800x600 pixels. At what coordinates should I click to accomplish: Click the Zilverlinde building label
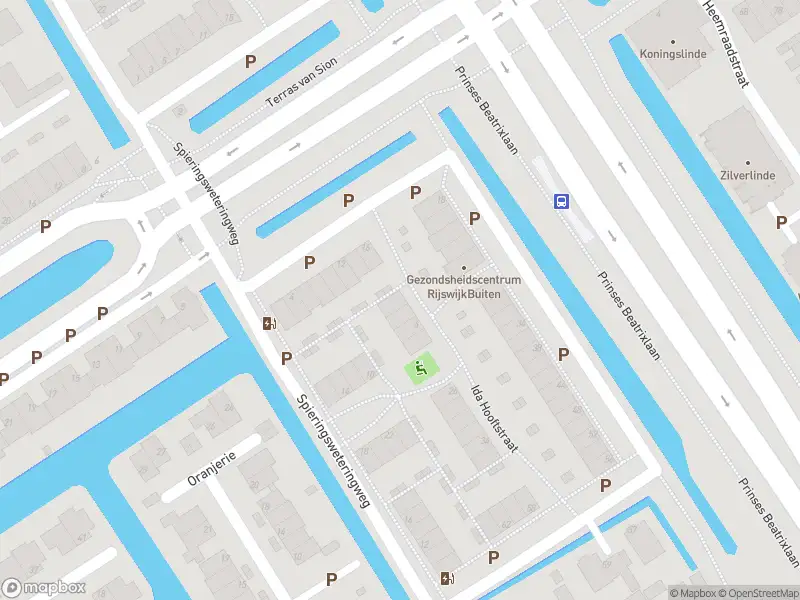tap(747, 175)
